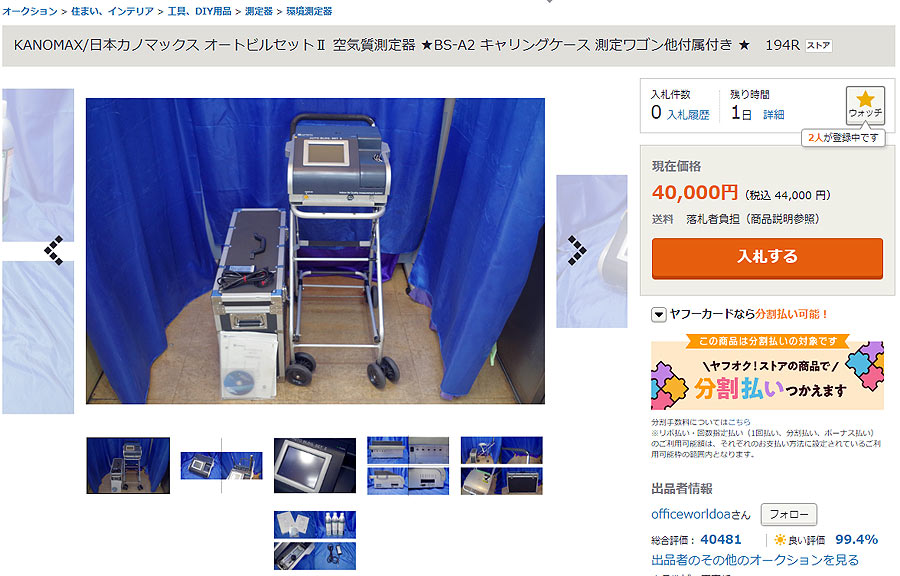Click the ストア badge next to title
Image resolution: width=900 pixels, height=576 pixels.
(x=818, y=45)
